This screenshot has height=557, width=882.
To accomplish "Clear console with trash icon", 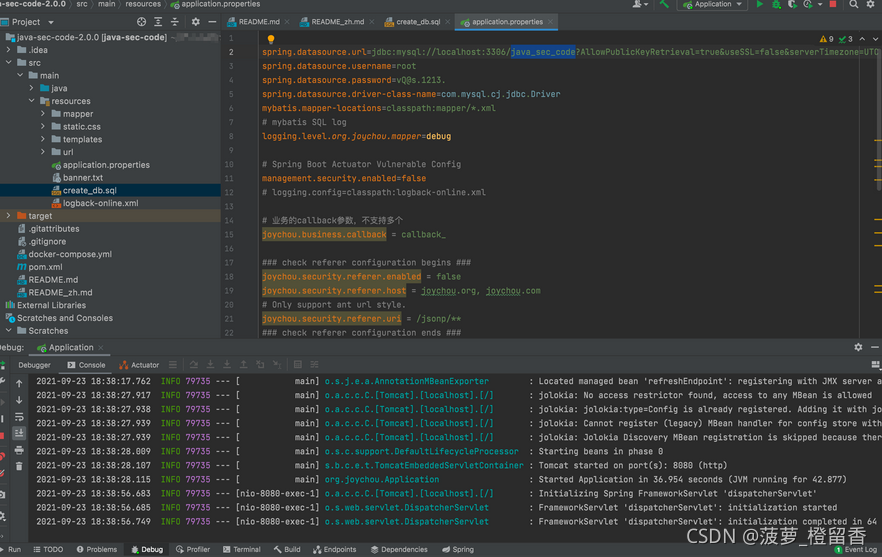I will tap(19, 466).
